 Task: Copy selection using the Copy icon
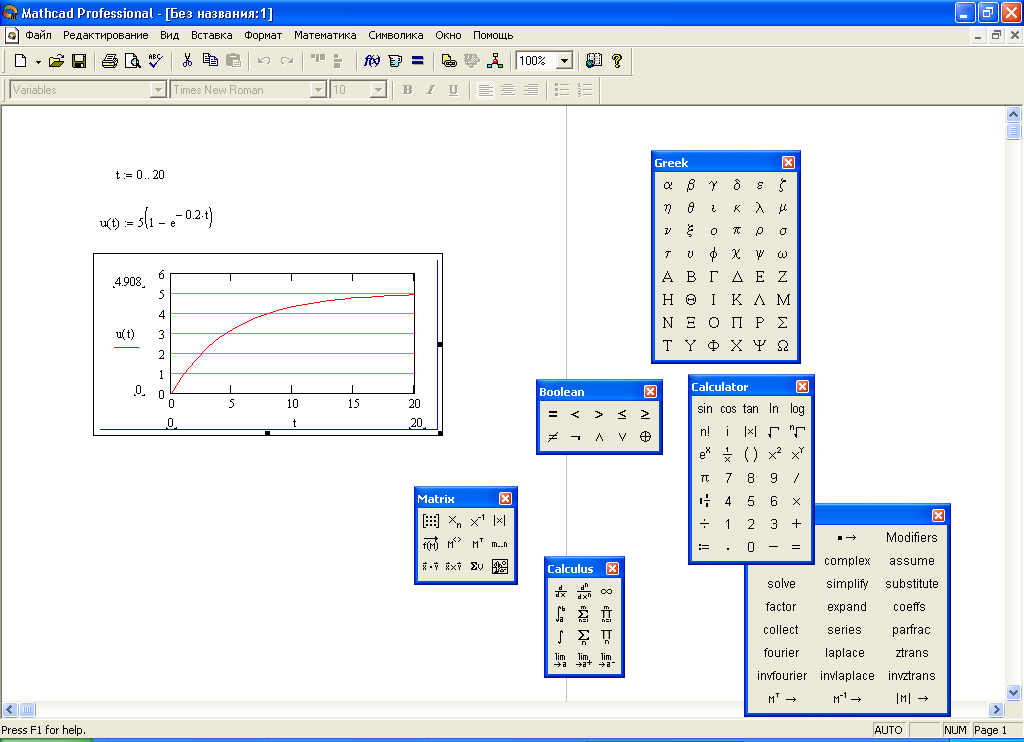[x=210, y=61]
